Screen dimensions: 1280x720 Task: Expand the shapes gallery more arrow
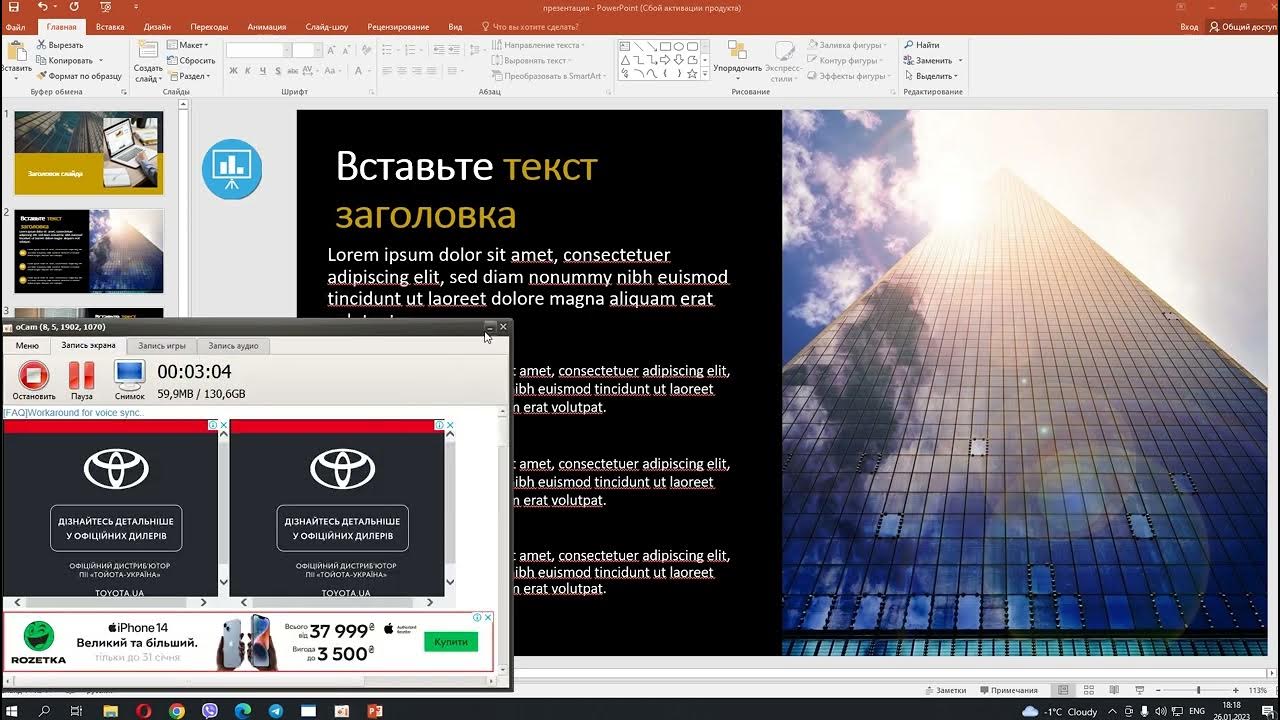pyautogui.click(x=705, y=76)
